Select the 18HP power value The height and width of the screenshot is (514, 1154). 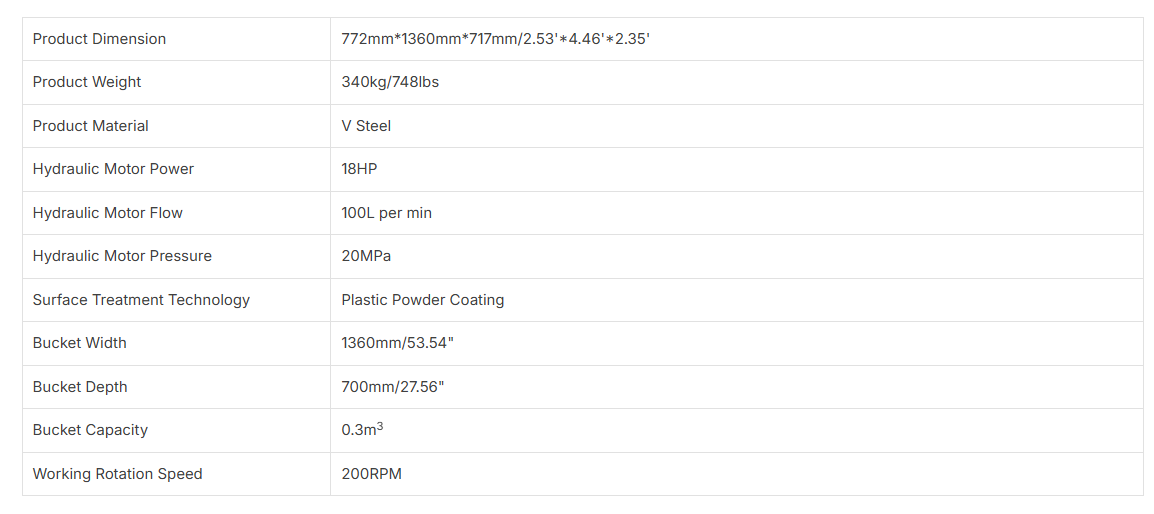pyautogui.click(x=359, y=169)
